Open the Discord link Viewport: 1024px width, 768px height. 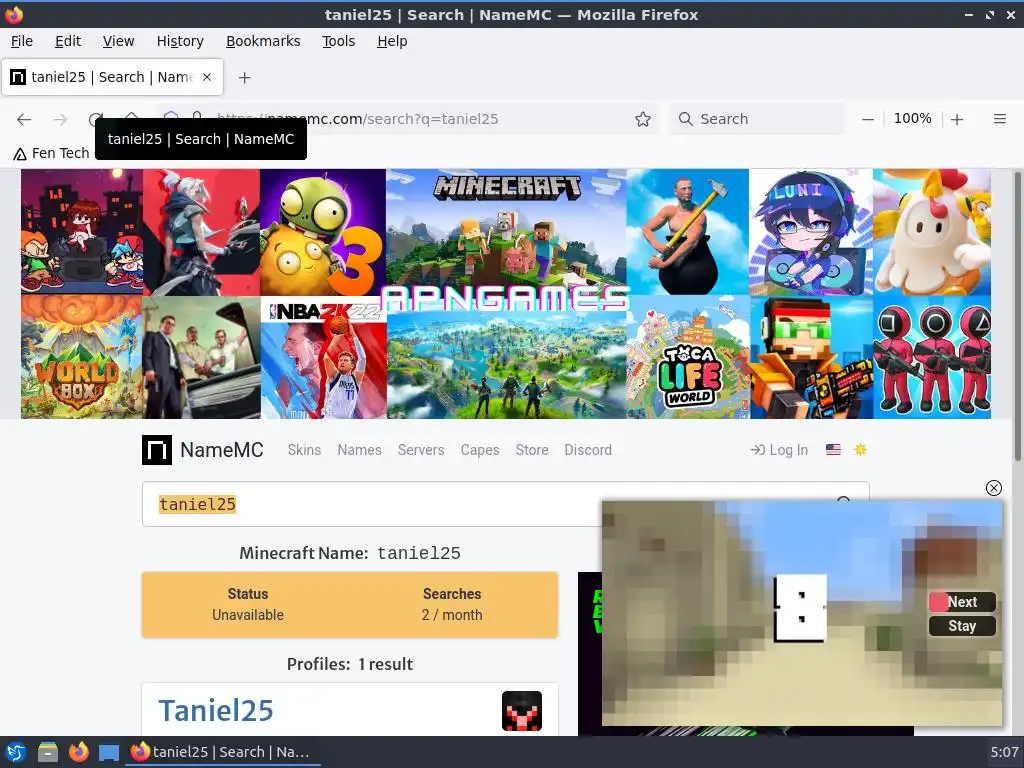point(588,450)
